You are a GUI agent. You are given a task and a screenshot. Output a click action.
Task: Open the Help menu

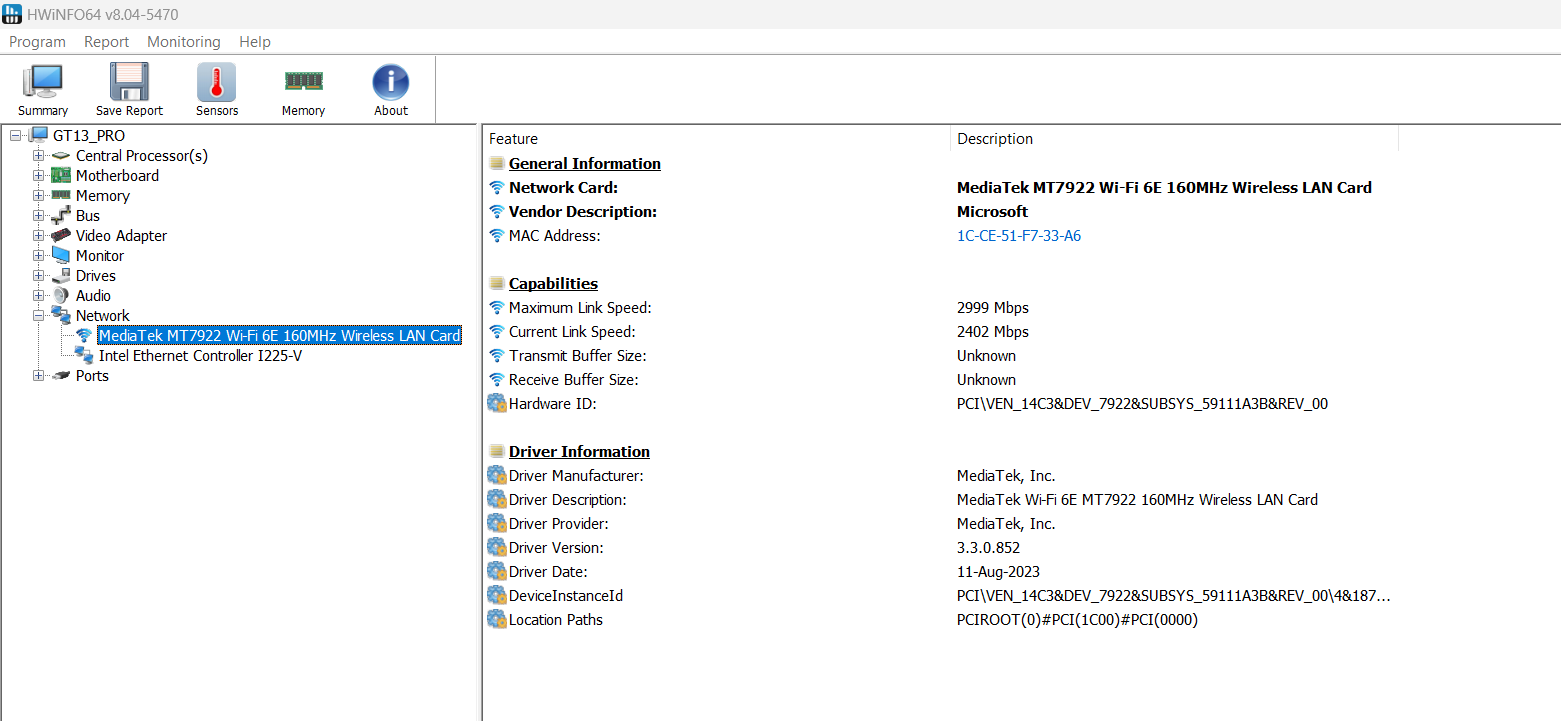pos(255,42)
